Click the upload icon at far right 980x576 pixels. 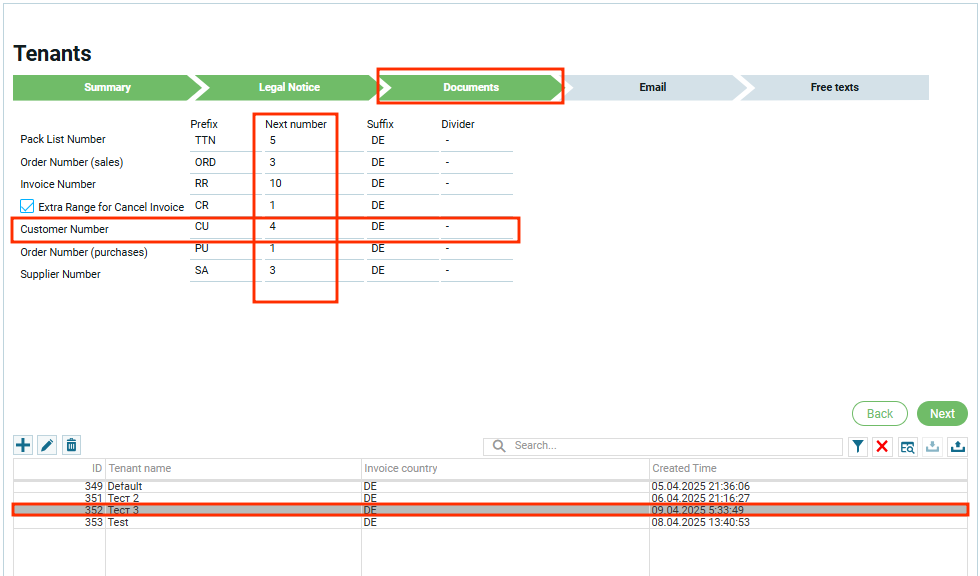pyautogui.click(x=957, y=447)
